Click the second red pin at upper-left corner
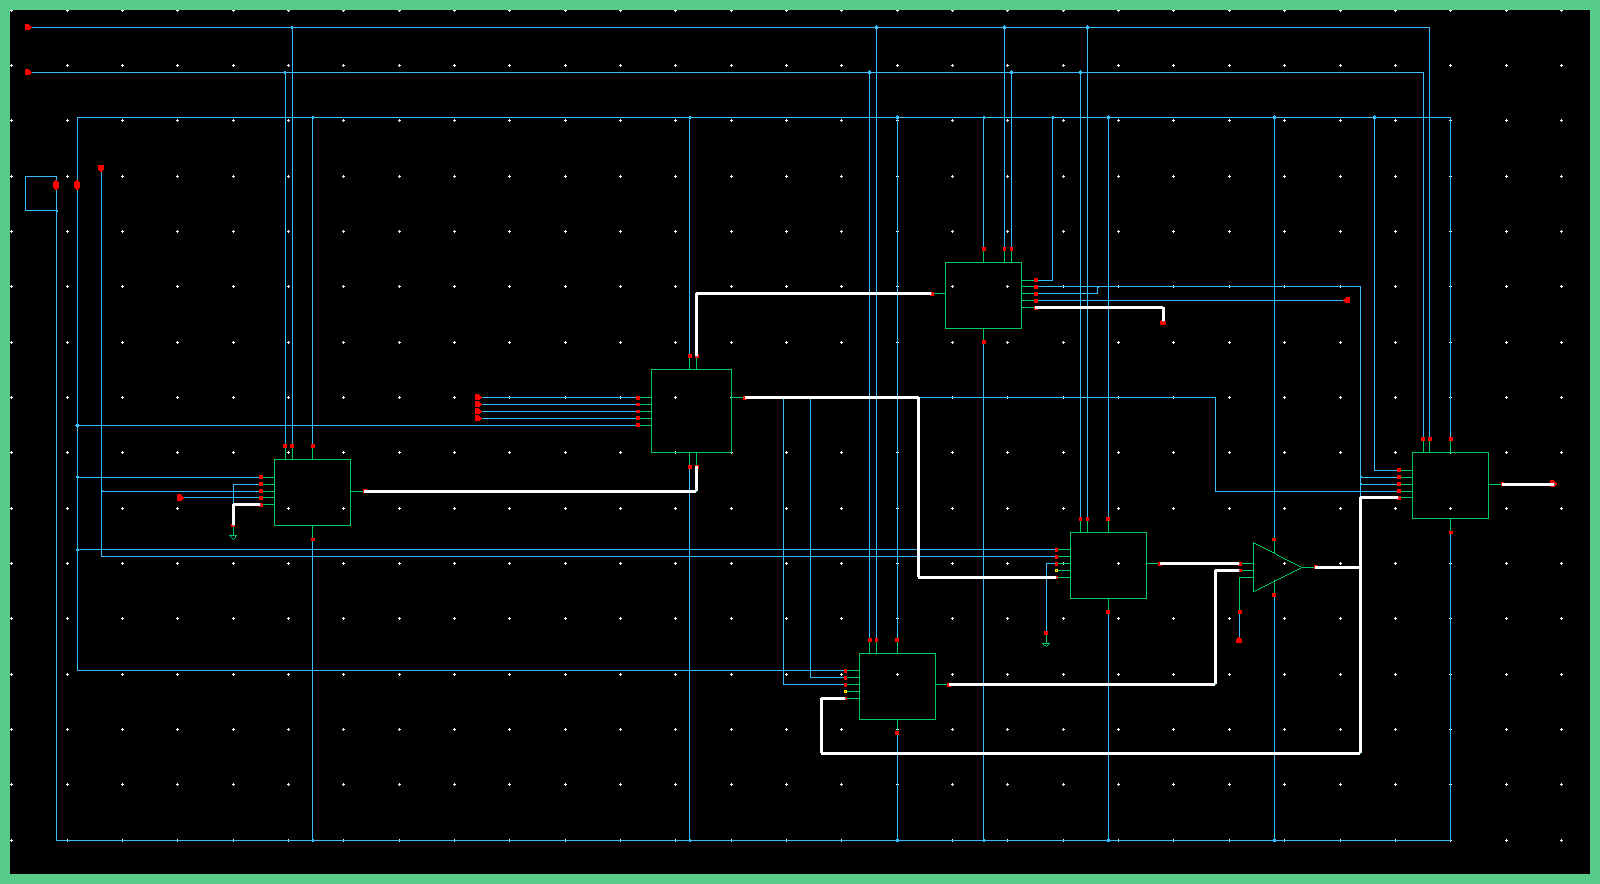 pos(28,72)
